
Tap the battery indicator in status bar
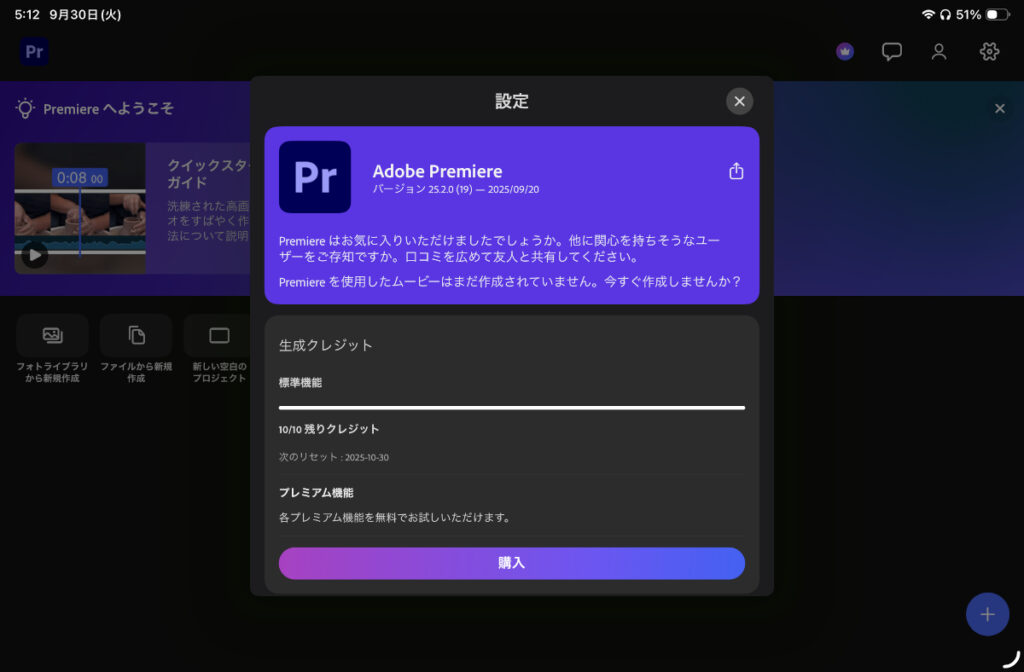click(x=998, y=14)
